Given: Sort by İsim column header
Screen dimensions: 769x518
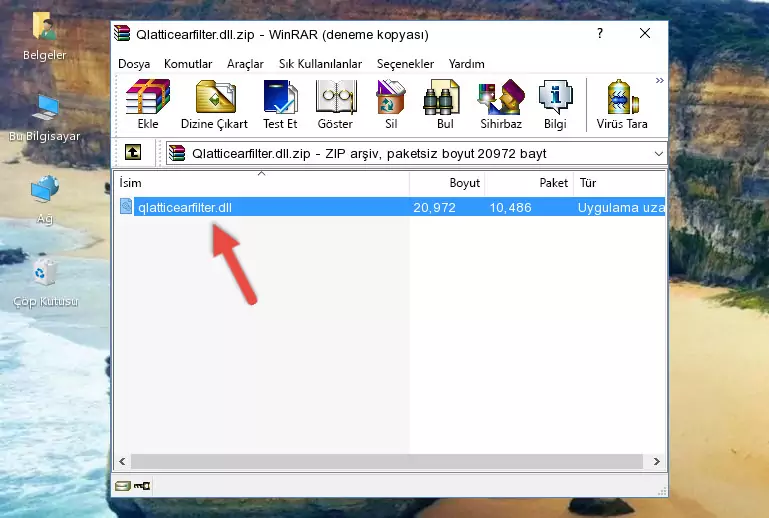Looking at the screenshot, I should (x=262, y=183).
